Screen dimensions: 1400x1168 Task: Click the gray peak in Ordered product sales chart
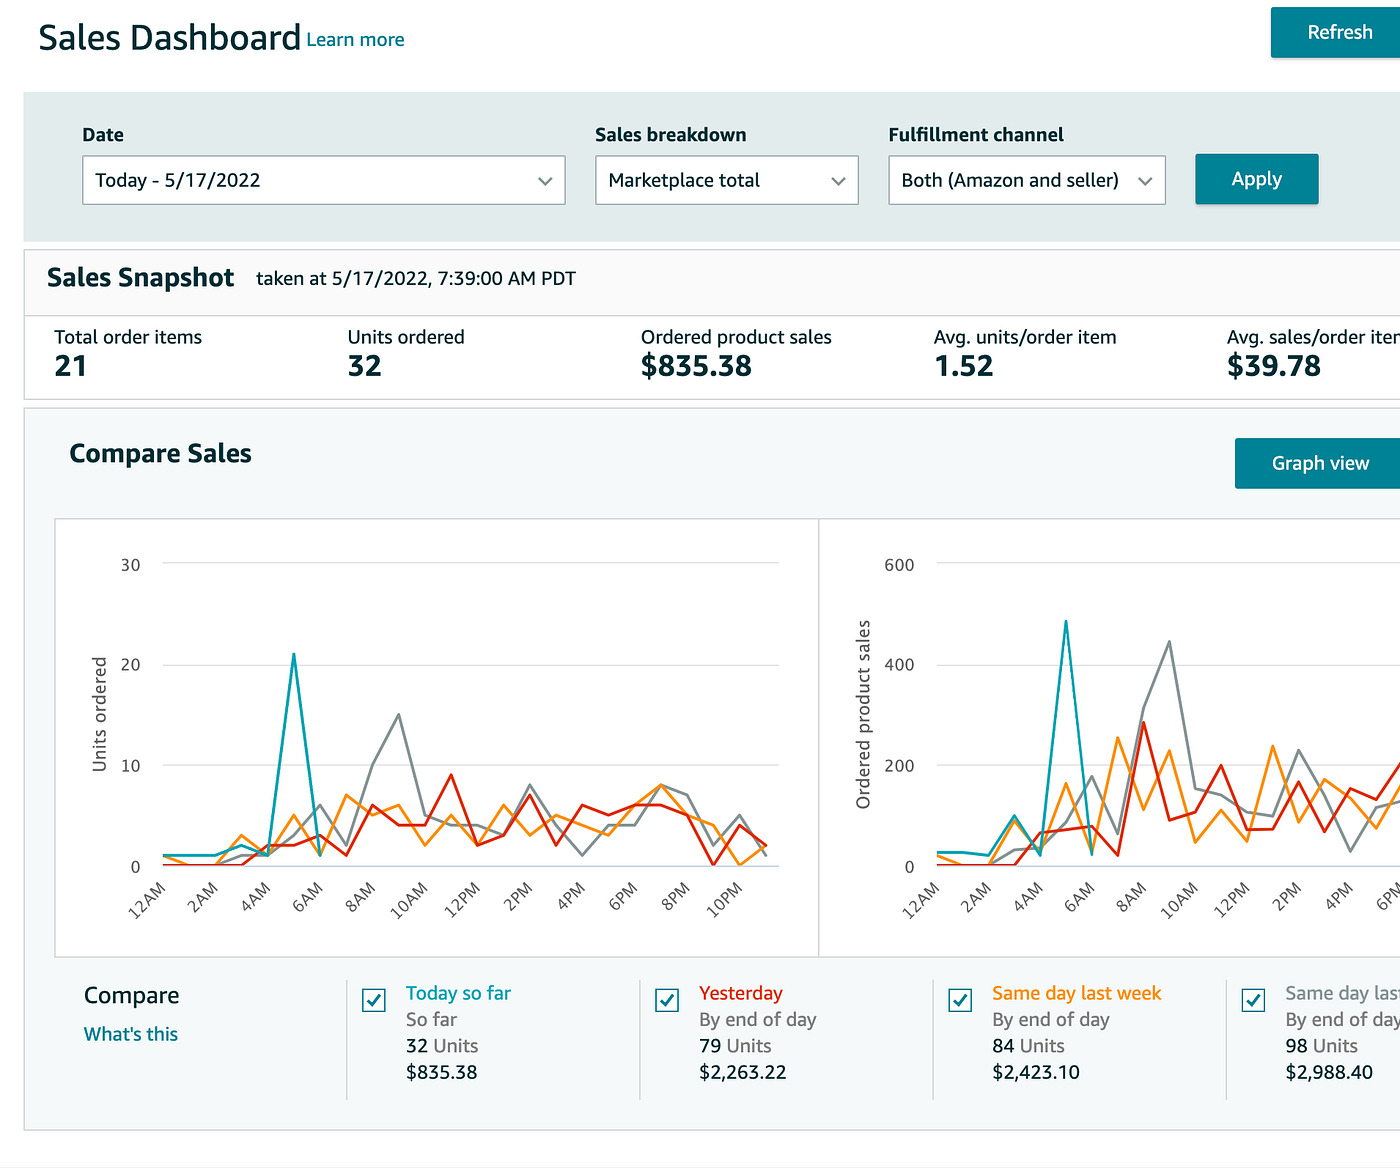click(1169, 643)
